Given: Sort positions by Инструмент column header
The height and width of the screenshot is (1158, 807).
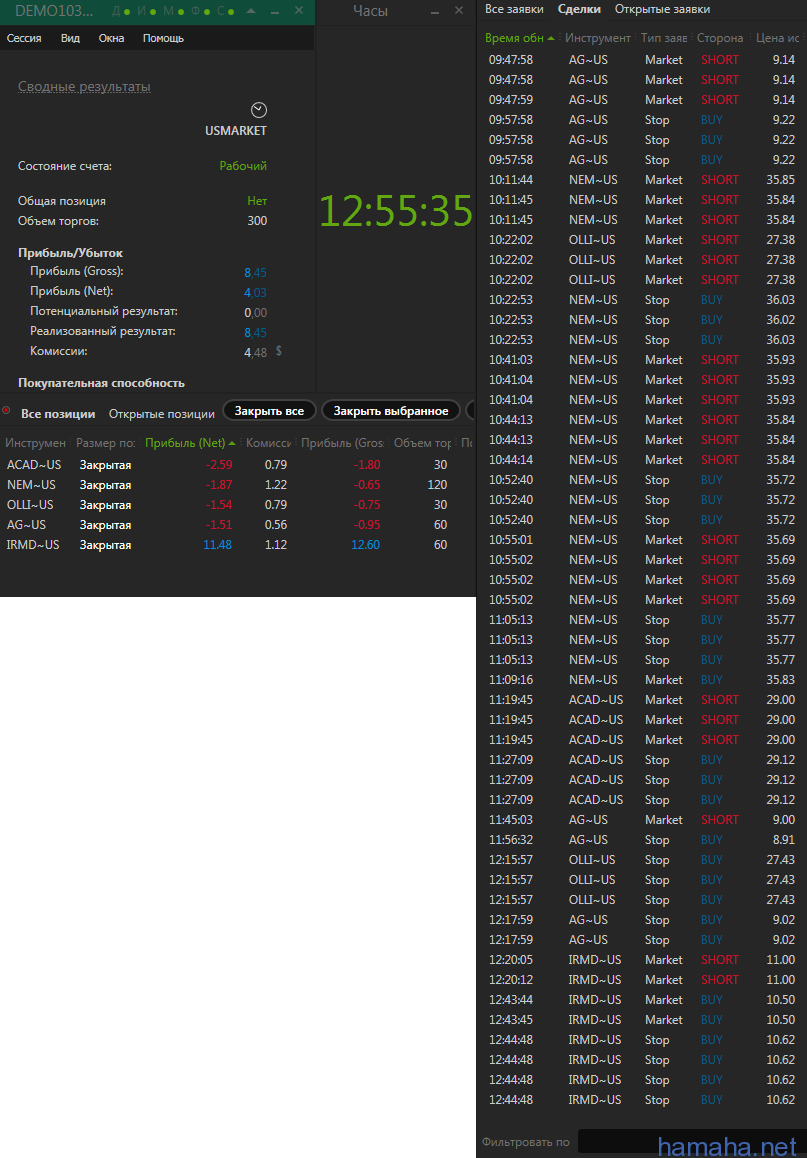Looking at the screenshot, I should tap(35, 443).
